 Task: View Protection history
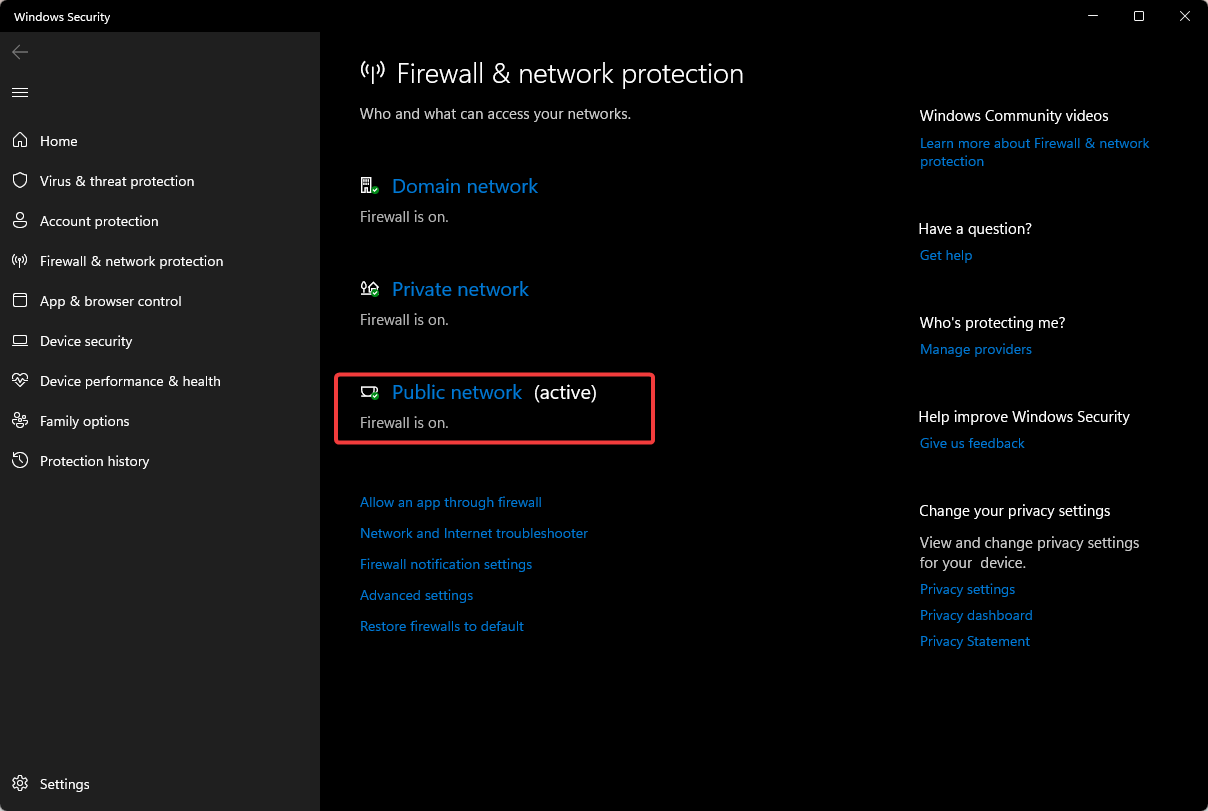point(93,461)
